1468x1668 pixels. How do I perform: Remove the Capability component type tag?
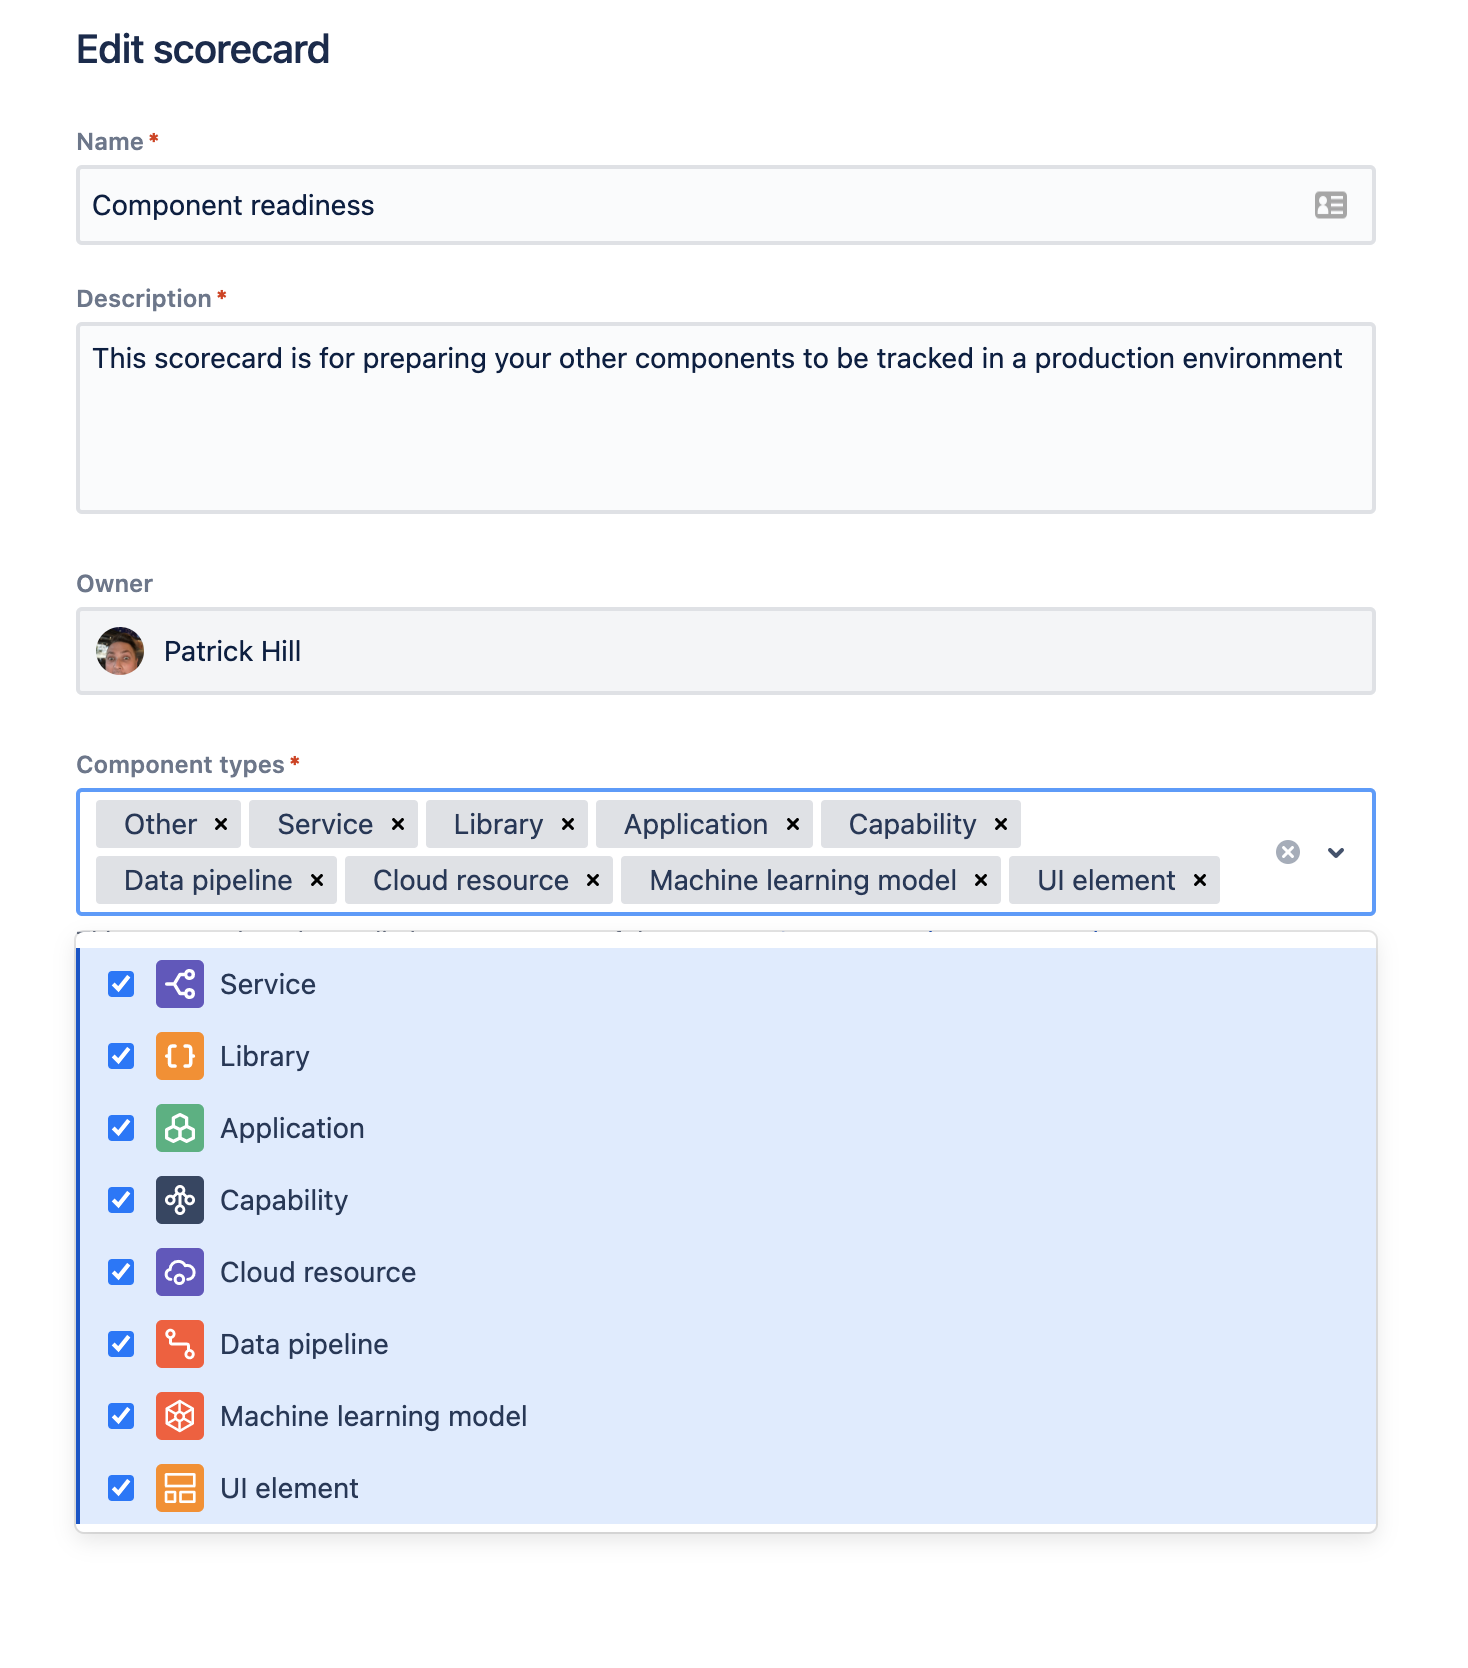[x=999, y=824]
